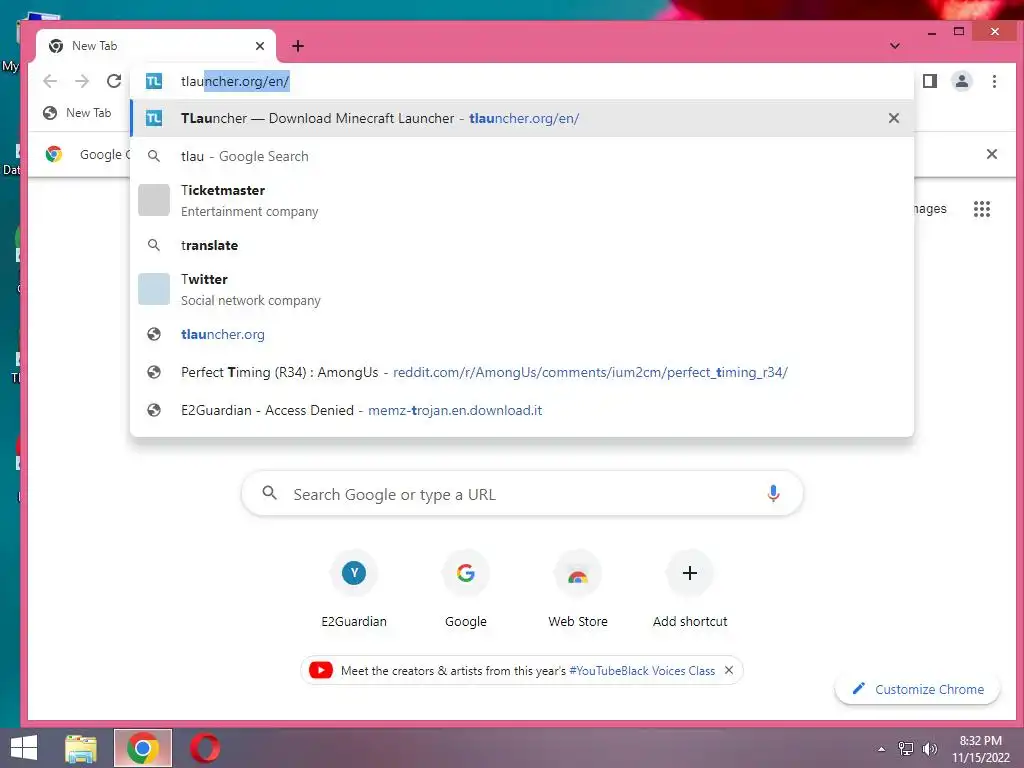1024x768 pixels.
Task: Open the network tray icon
Action: coord(906,749)
